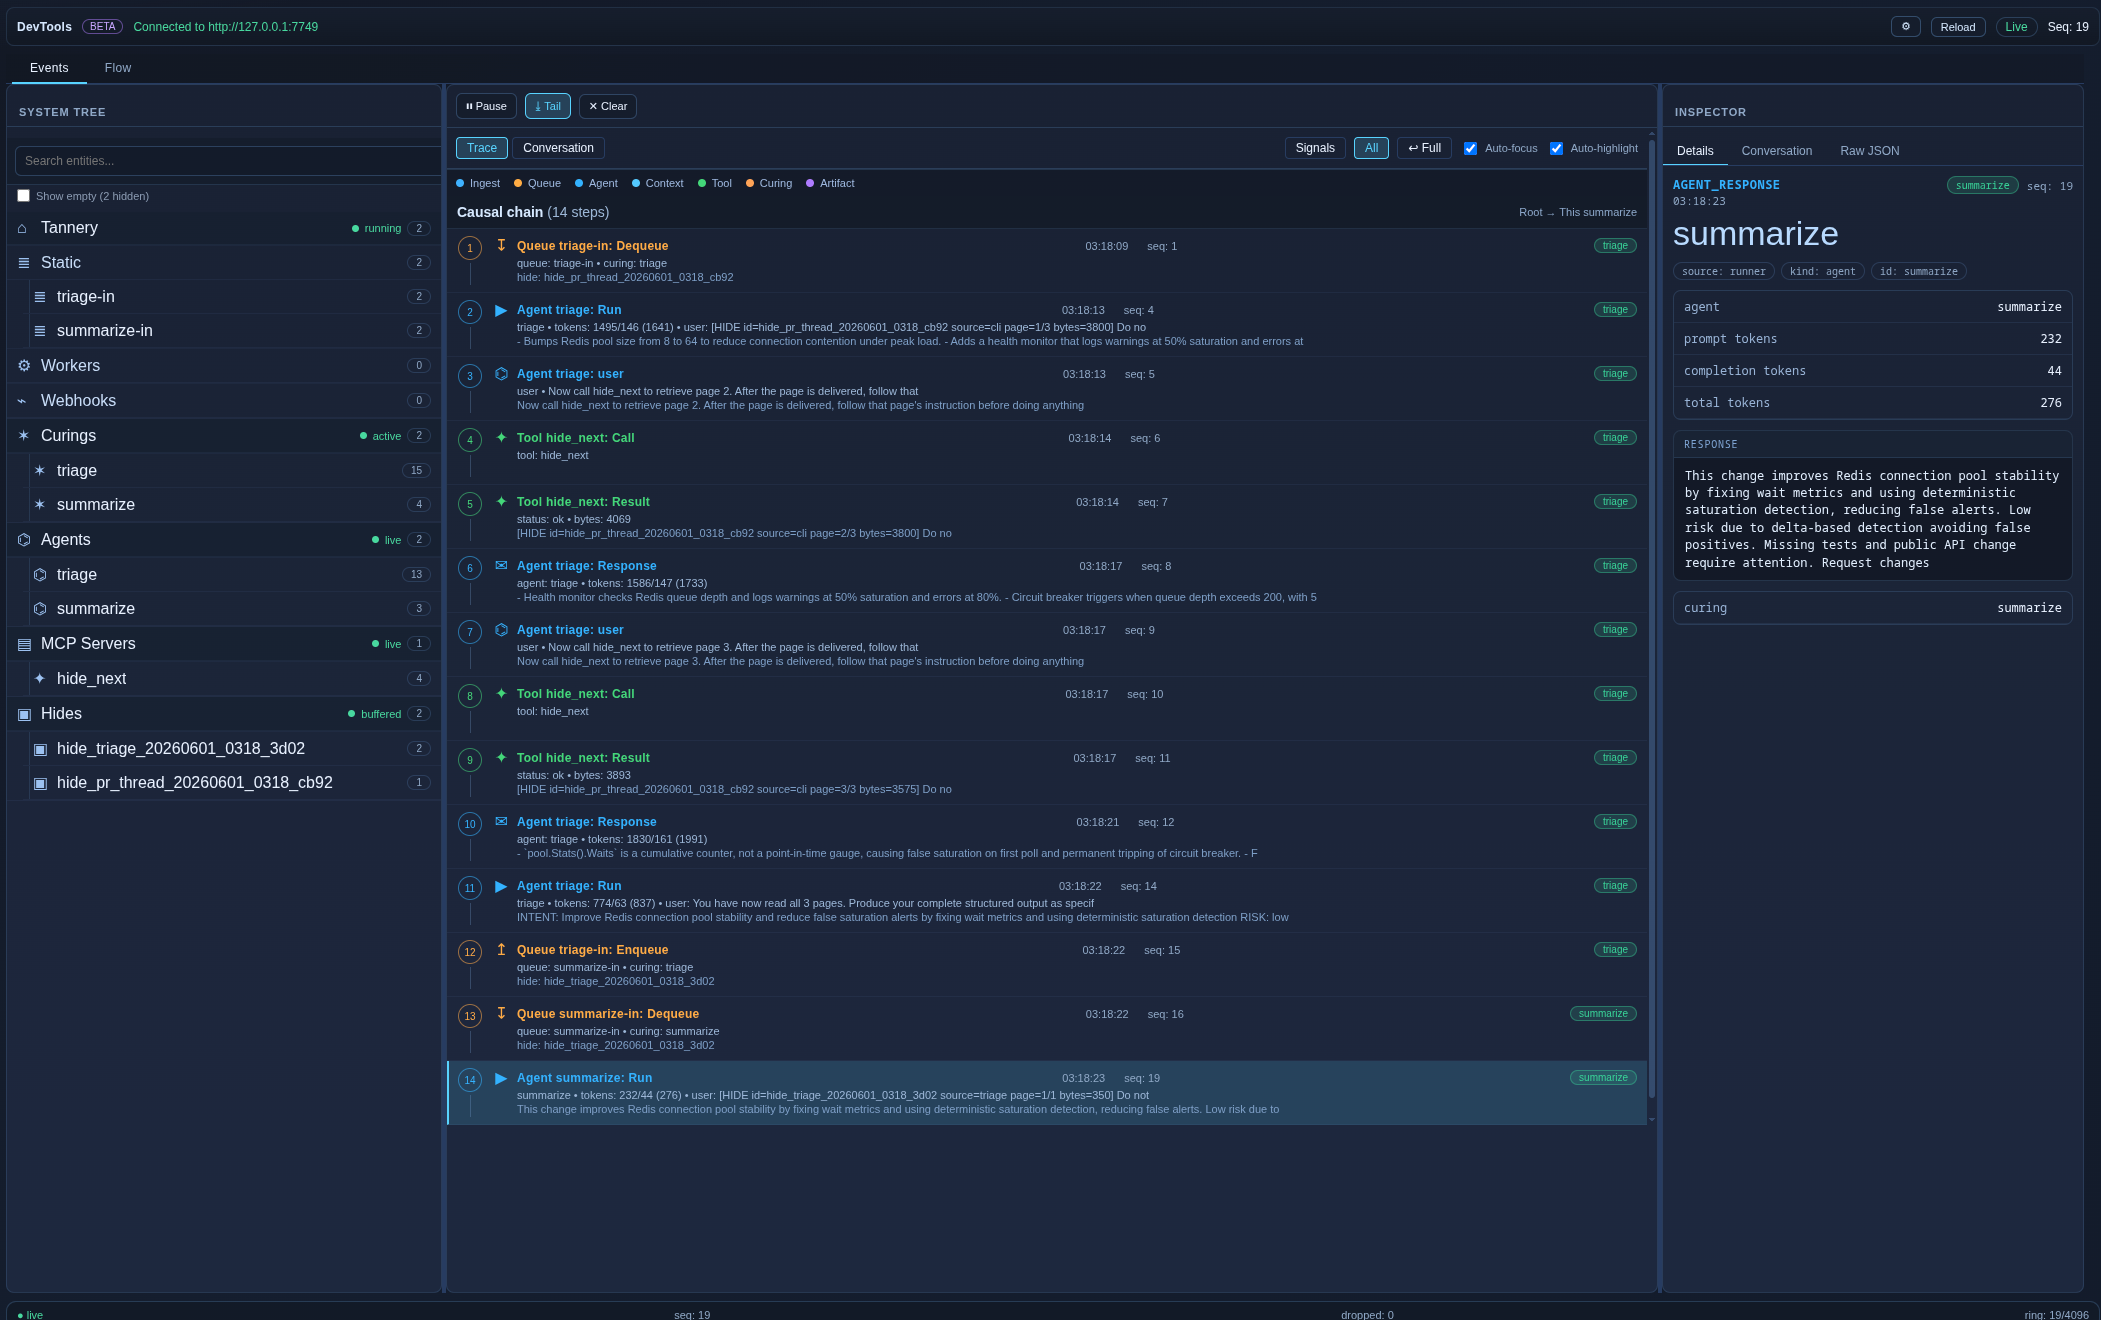Click user hexagon icon in step 3
2101x1320 pixels.
[501, 374]
